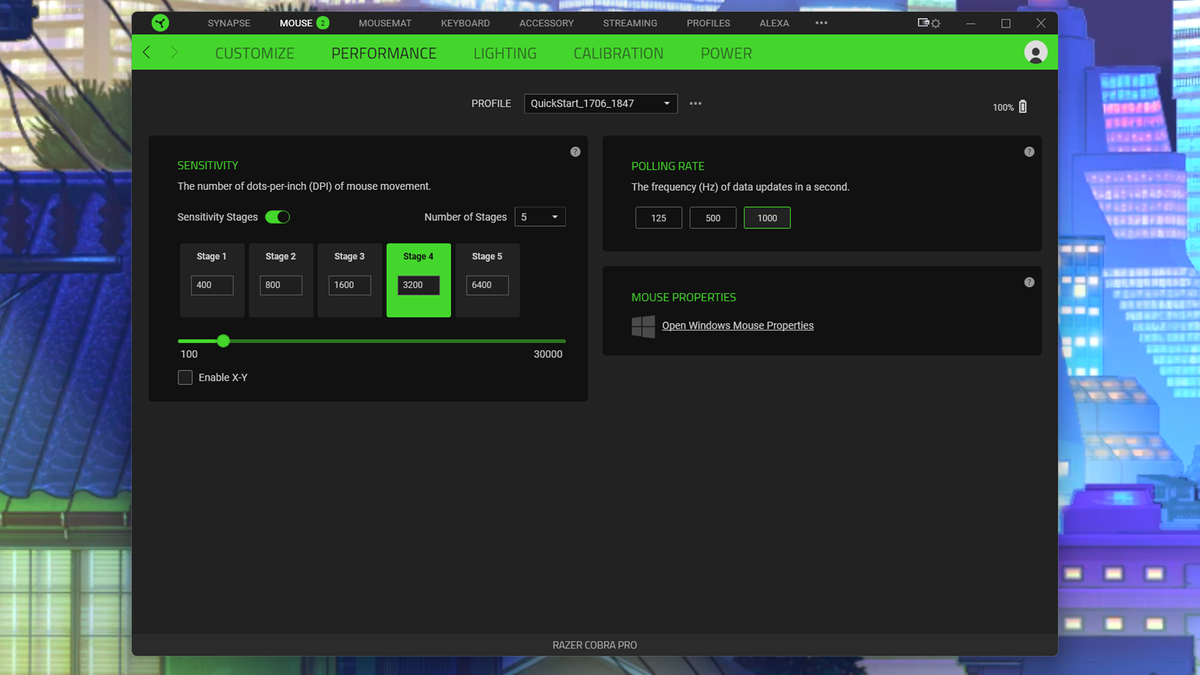Switch to the CUSTOMIZE subtab
1200x675 pixels.
(x=255, y=53)
